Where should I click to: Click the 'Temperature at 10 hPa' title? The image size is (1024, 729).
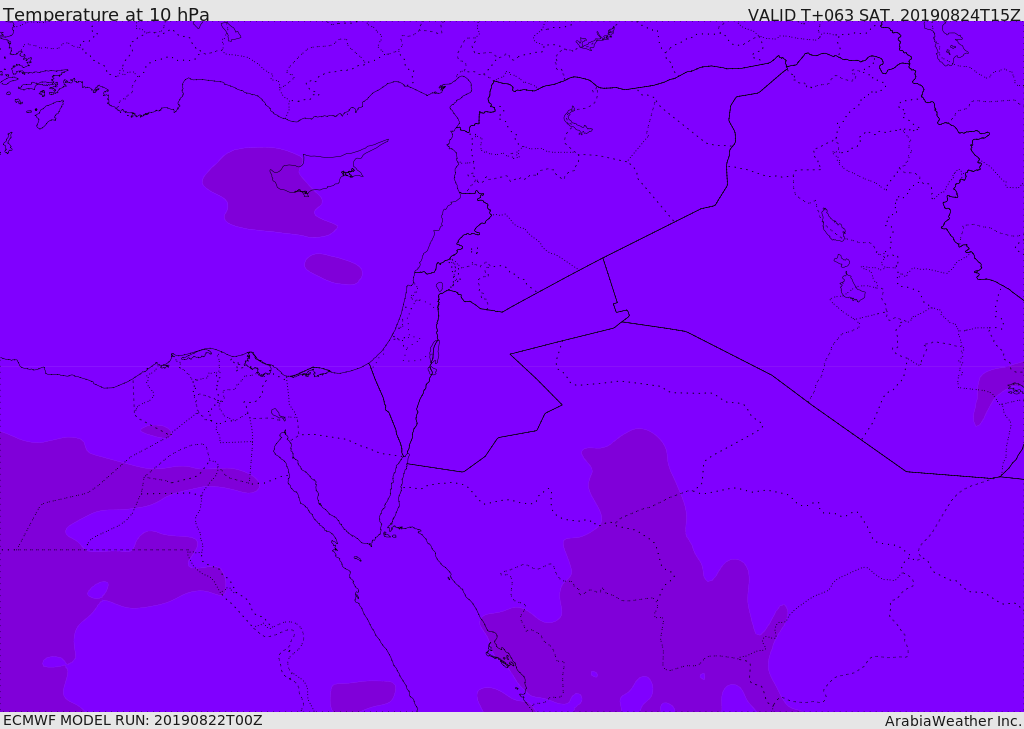[106, 14]
